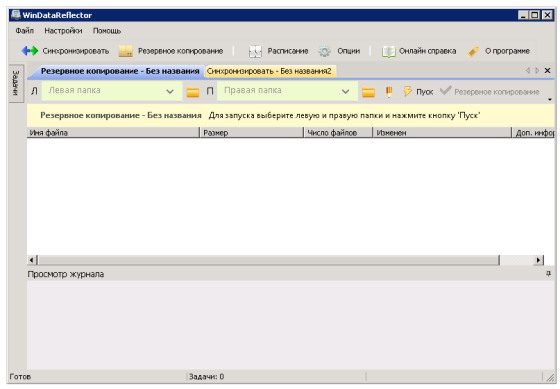Image resolution: width=560 pixels, height=389 pixels.
Task: Open the Файл menu
Action: 25,31
